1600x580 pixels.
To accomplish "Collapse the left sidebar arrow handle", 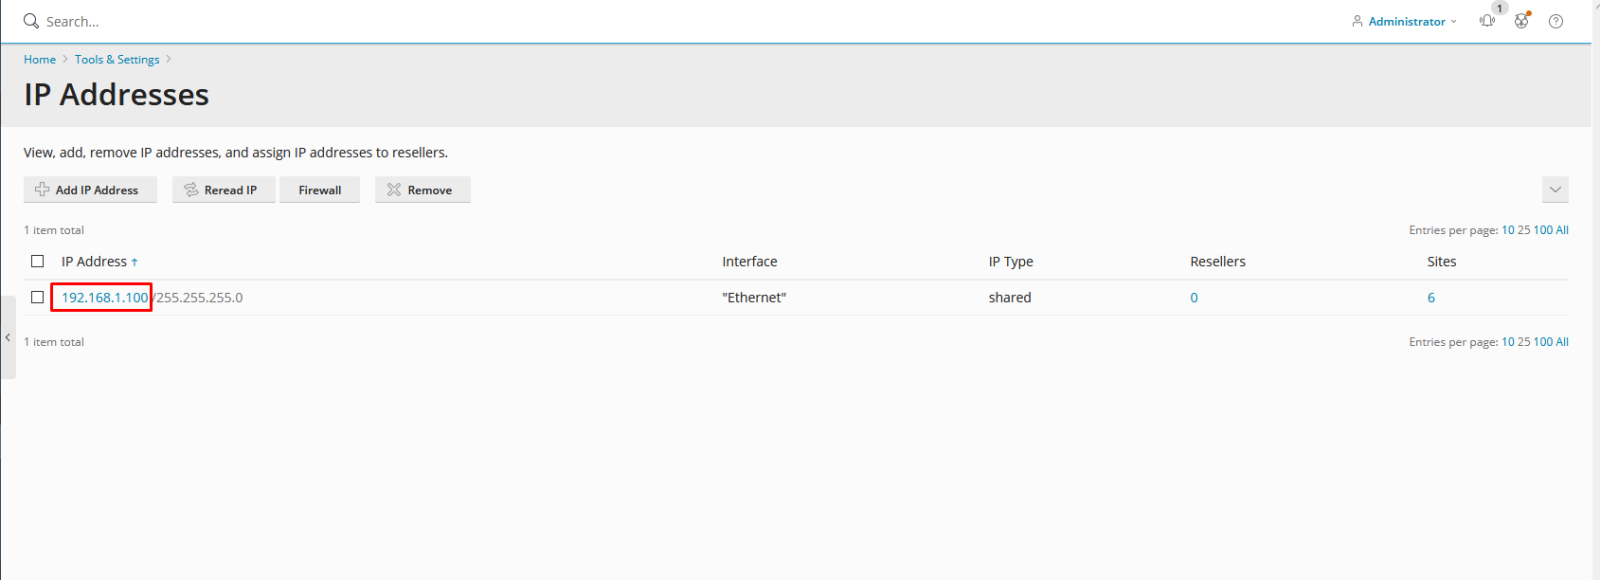I will click(8, 338).
